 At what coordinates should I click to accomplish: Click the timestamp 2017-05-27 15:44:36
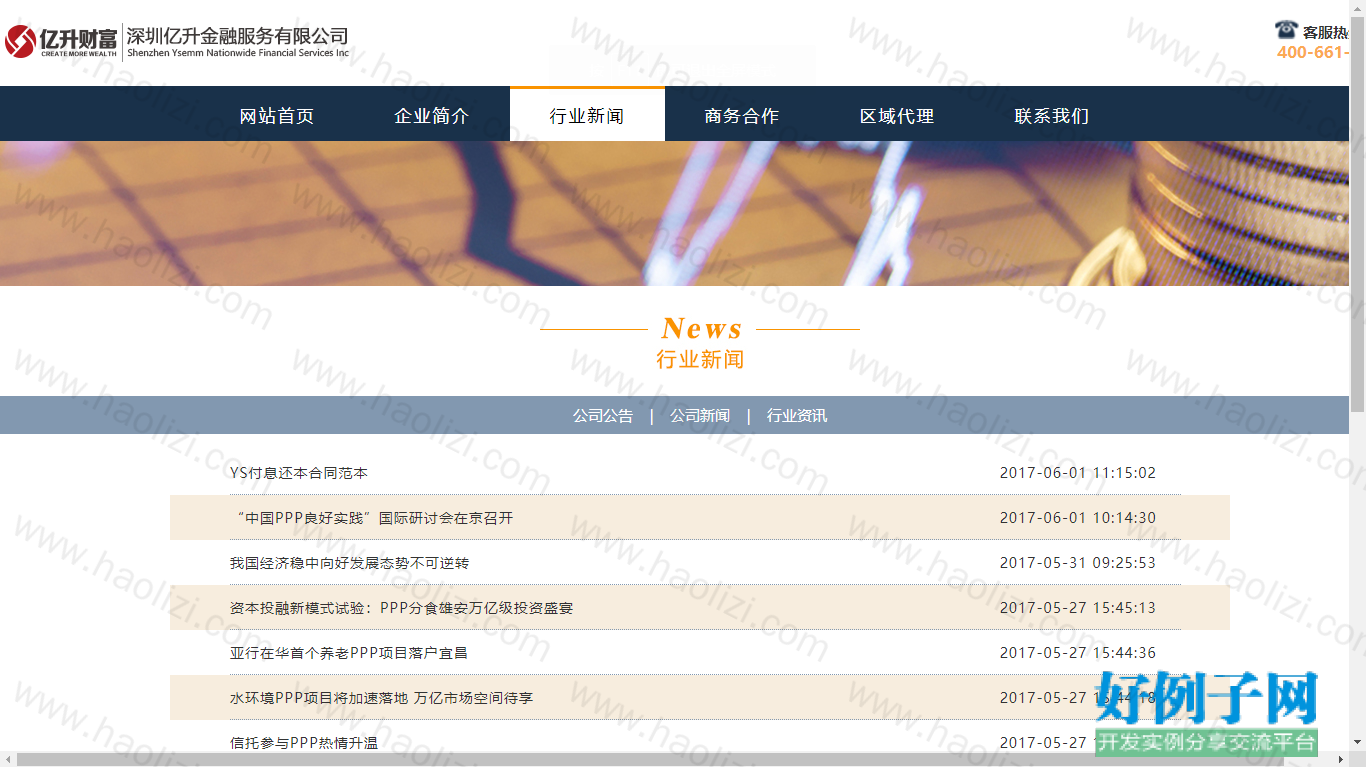click(x=1078, y=653)
